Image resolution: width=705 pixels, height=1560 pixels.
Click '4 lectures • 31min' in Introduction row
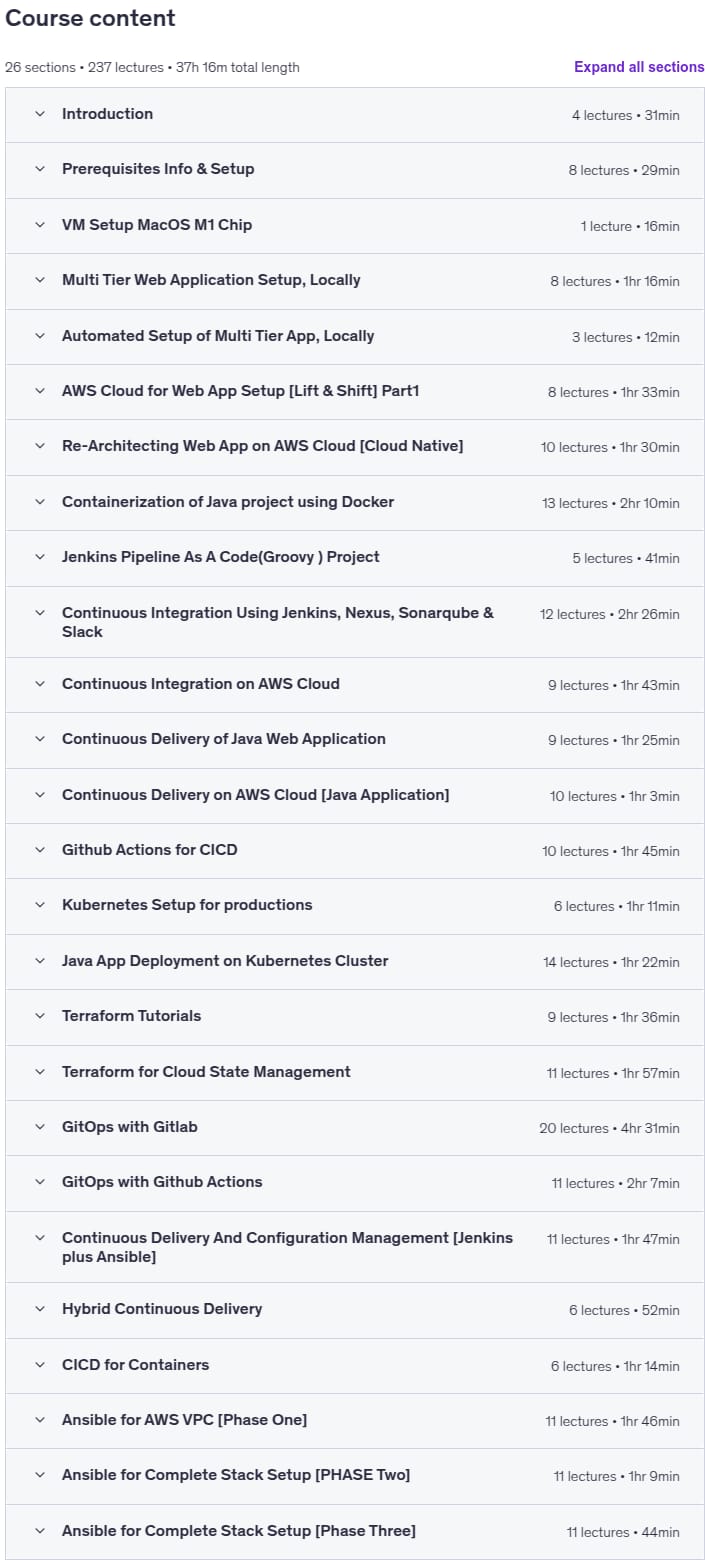tap(626, 116)
